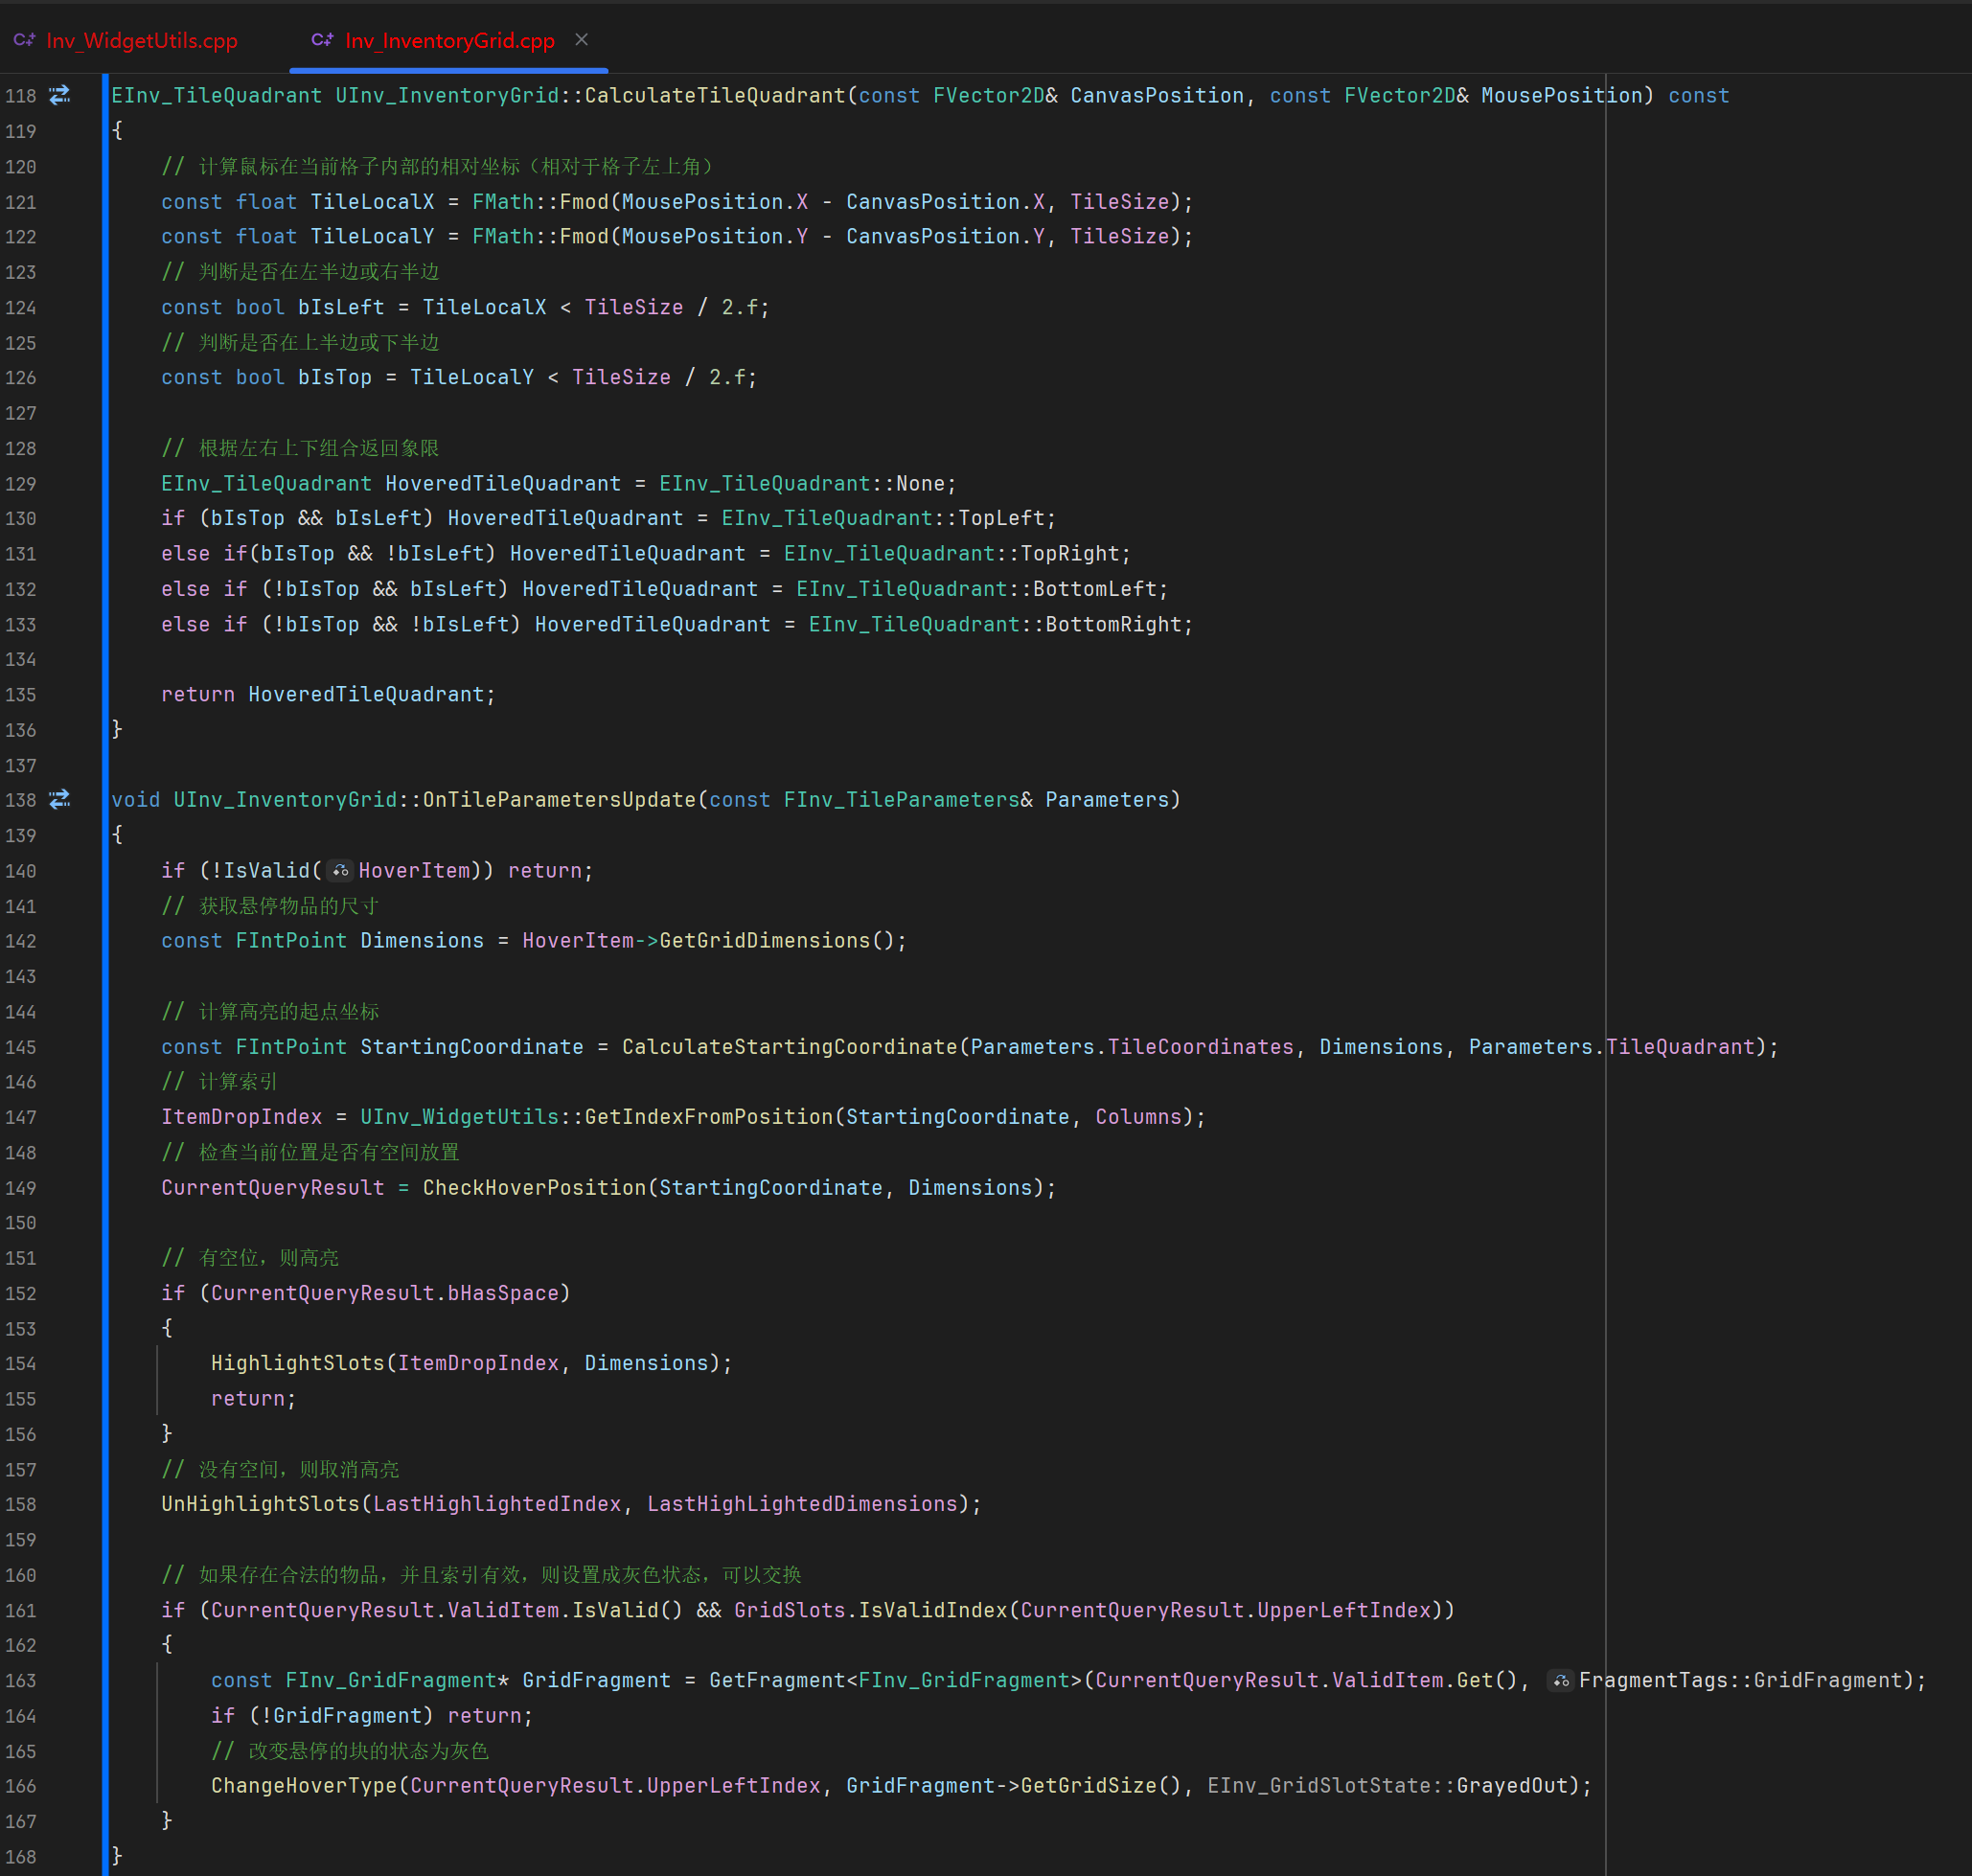Close the Inv_InventoryGrid.cpp tab

(582, 40)
